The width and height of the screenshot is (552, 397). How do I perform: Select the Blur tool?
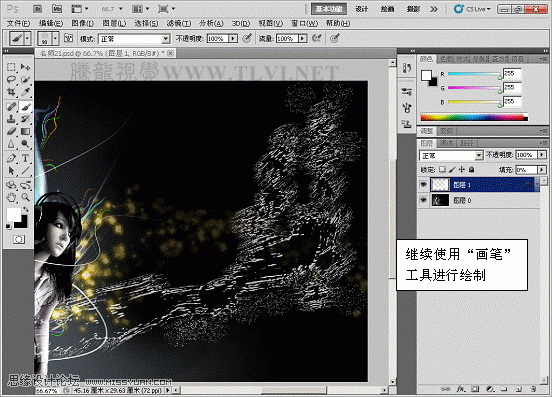point(11,144)
